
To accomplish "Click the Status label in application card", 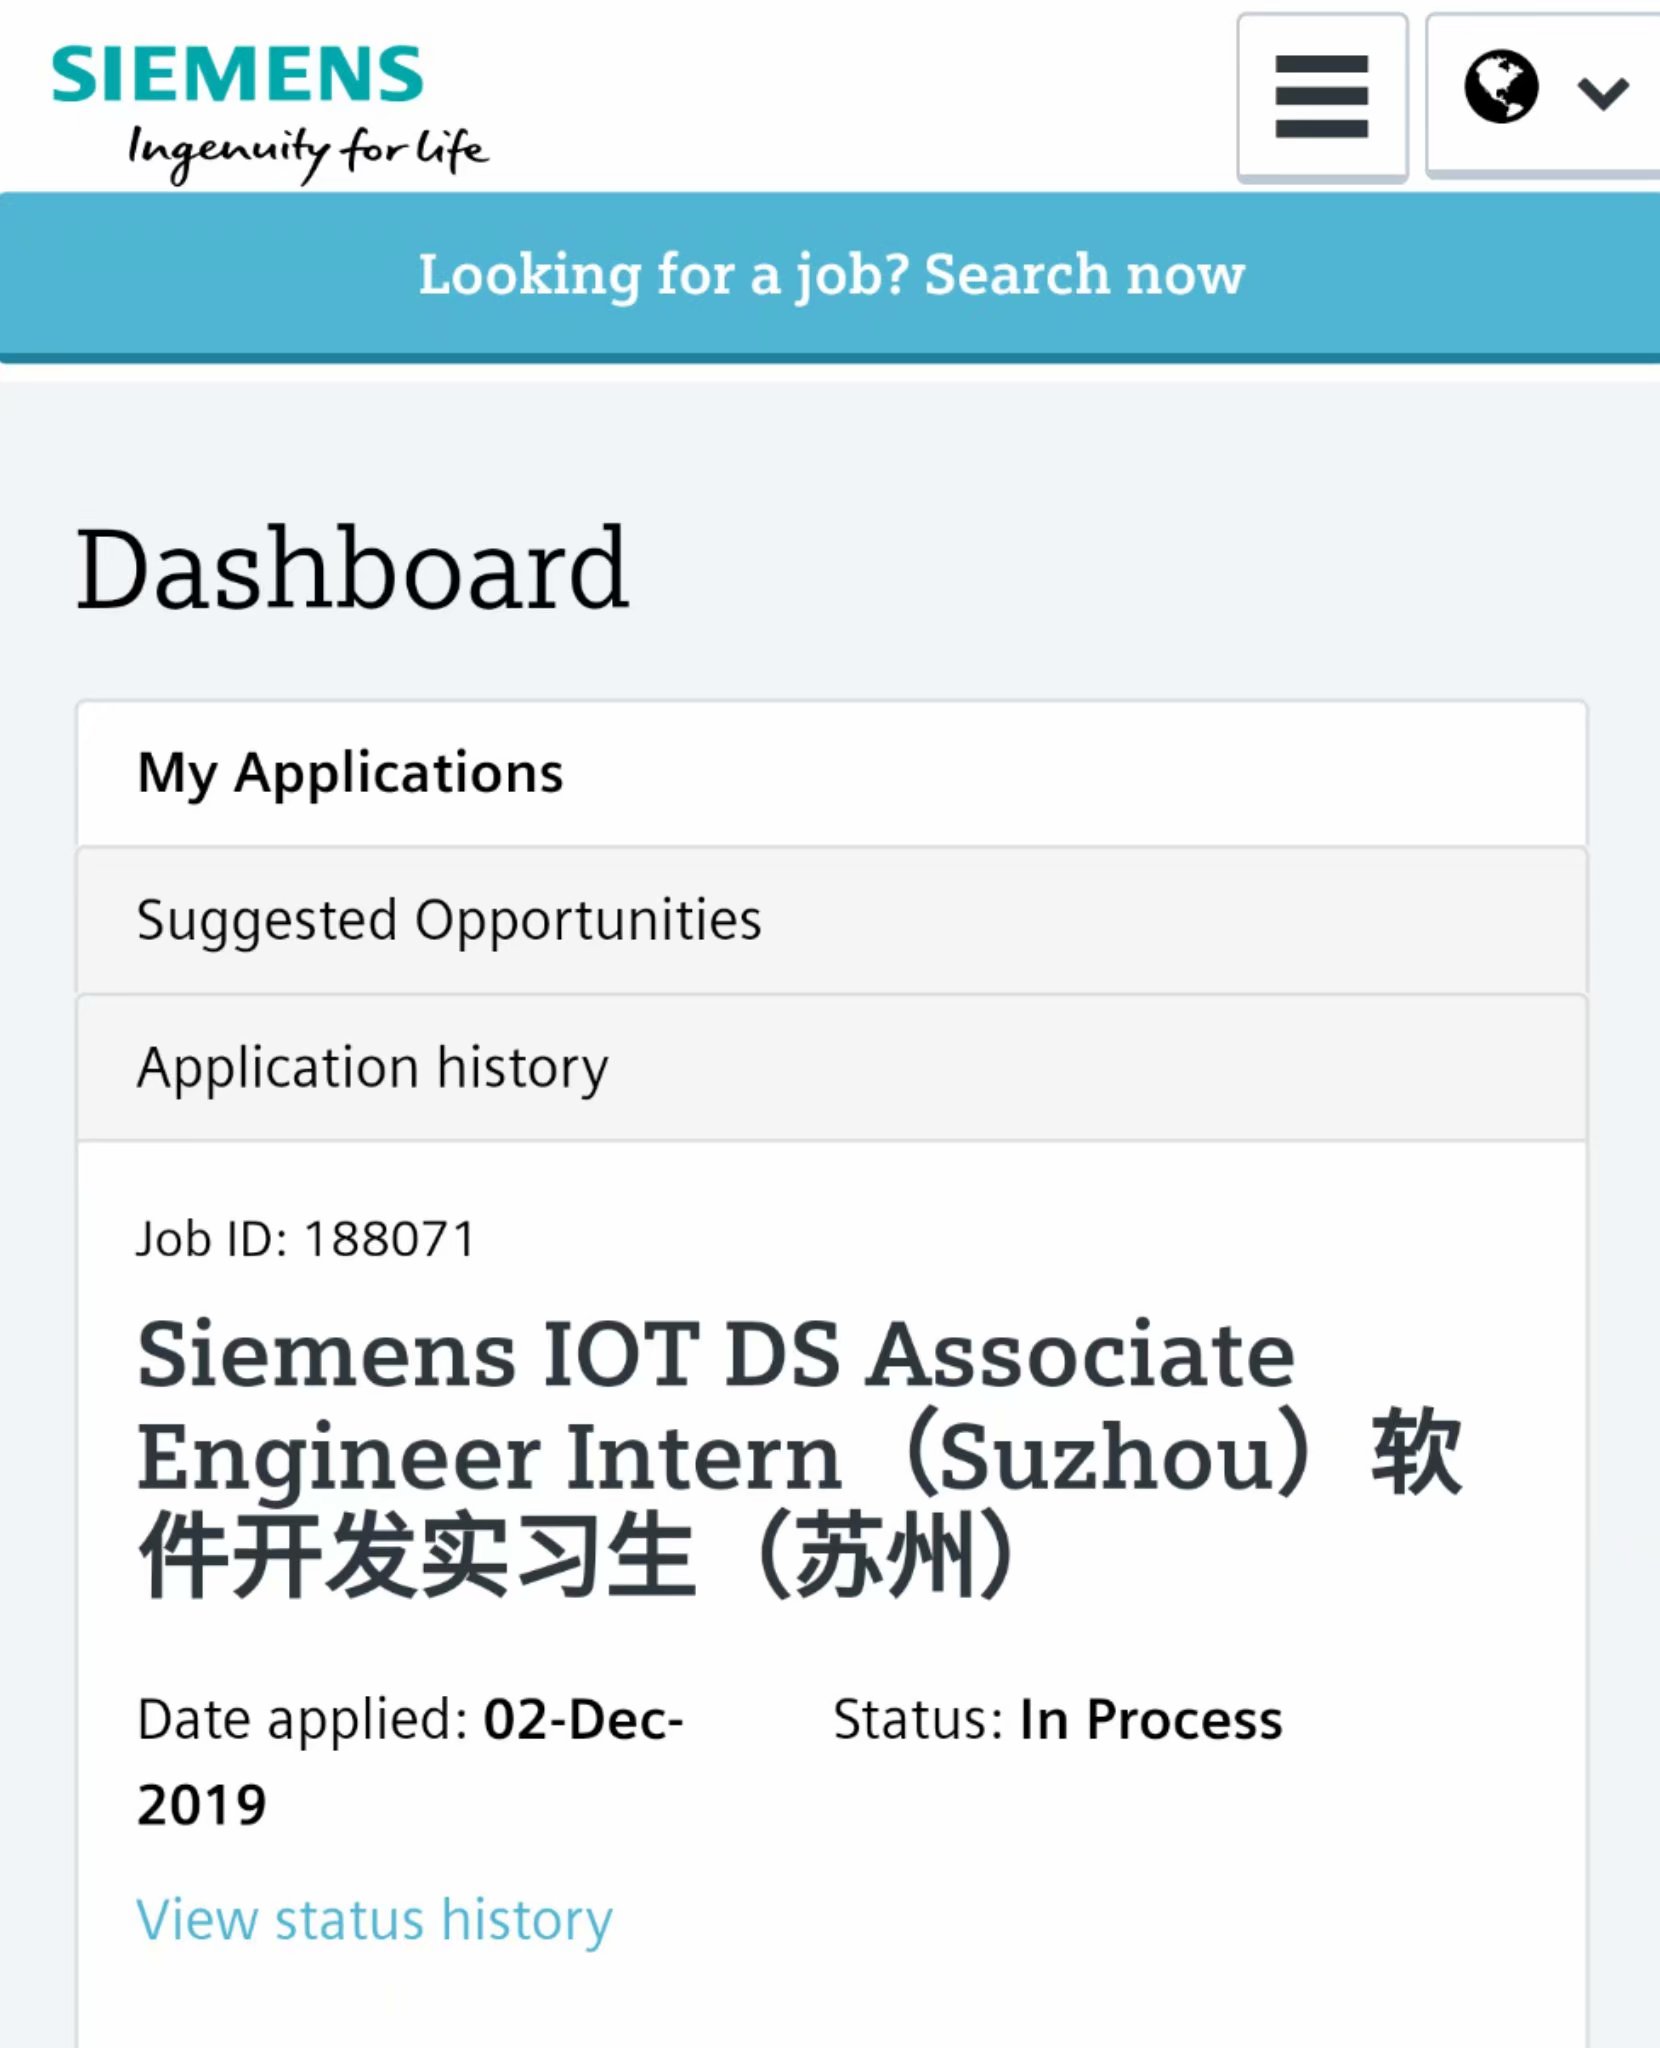I will tap(918, 1720).
